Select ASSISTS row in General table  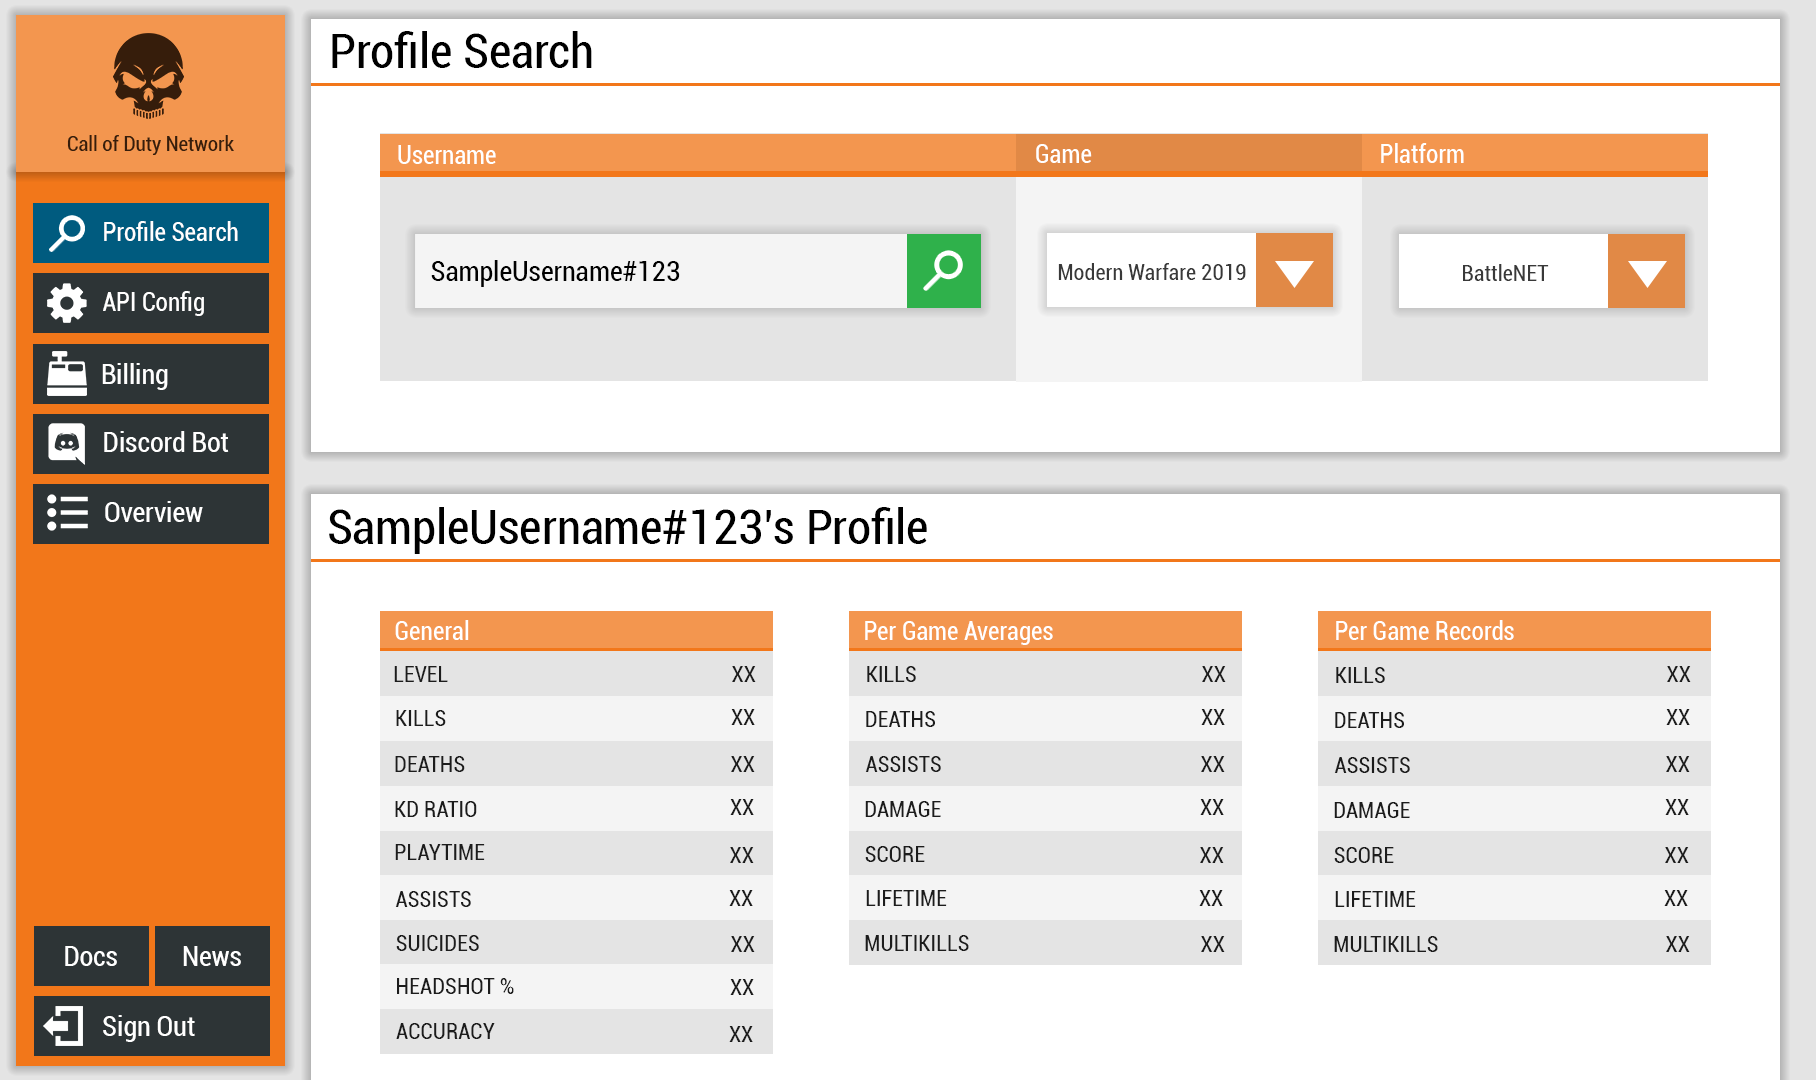point(576,898)
